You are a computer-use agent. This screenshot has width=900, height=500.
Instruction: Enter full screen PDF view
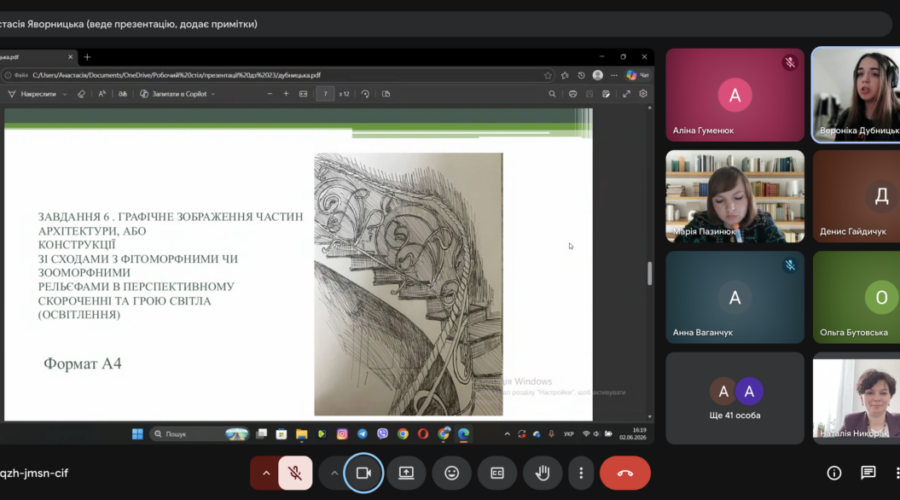pos(626,94)
